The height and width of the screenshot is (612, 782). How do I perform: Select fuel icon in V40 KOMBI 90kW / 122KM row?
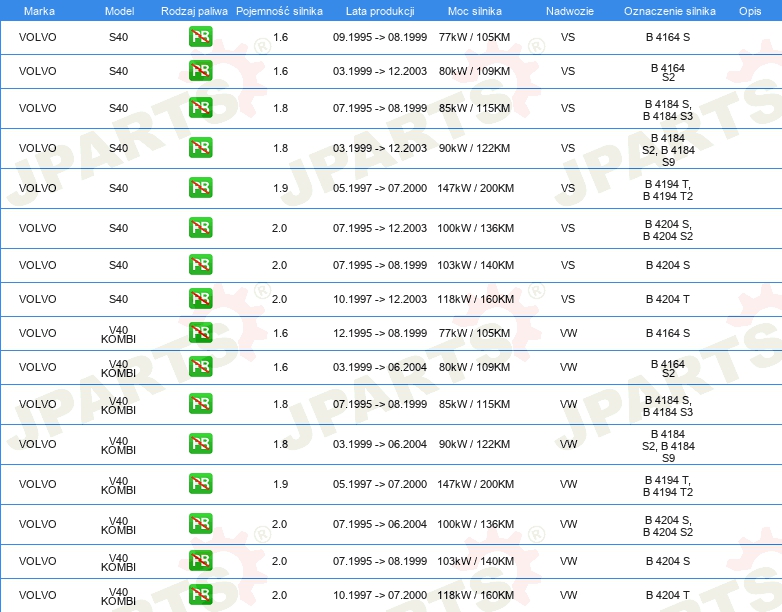click(200, 443)
